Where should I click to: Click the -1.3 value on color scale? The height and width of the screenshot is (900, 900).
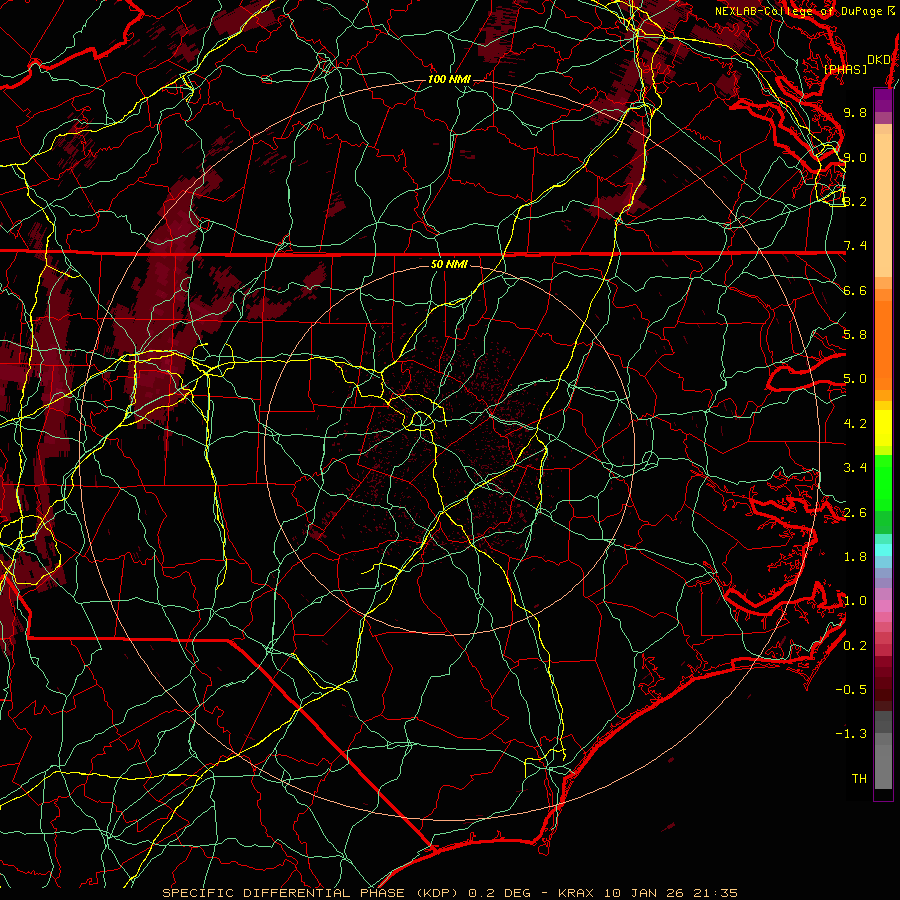(851, 734)
